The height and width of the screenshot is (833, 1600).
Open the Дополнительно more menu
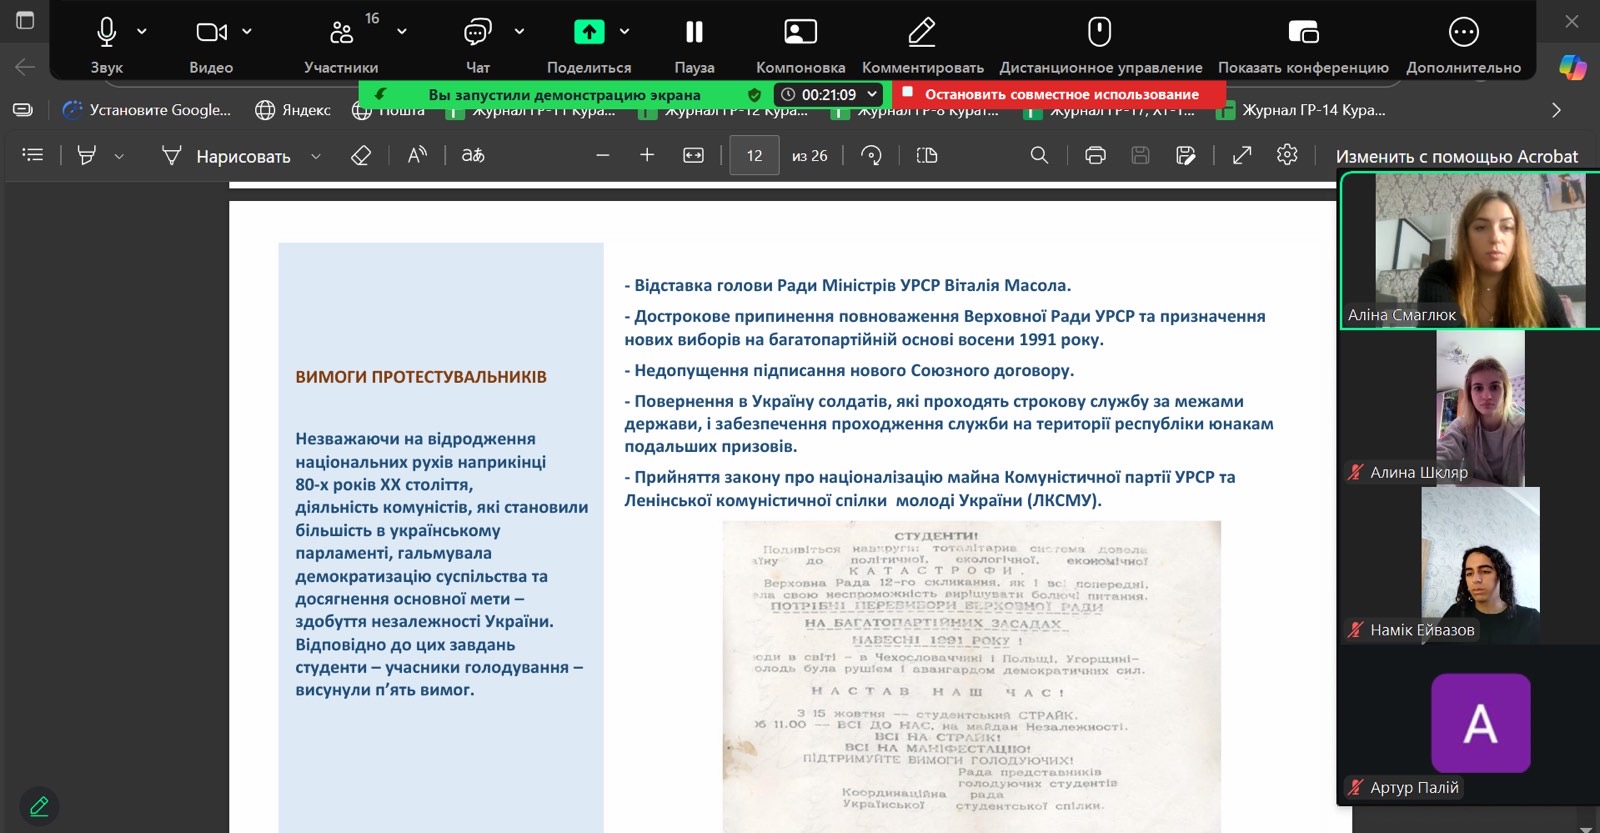pyautogui.click(x=1463, y=33)
